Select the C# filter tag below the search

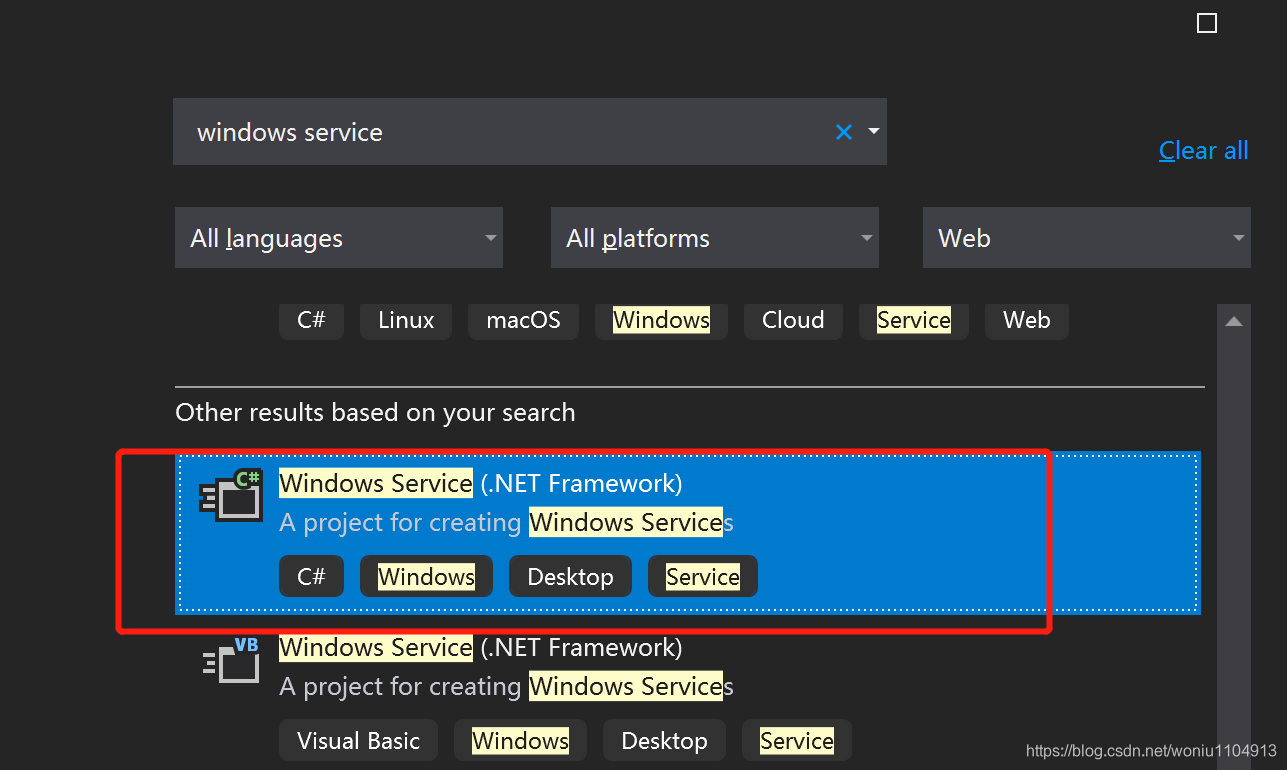(x=311, y=320)
